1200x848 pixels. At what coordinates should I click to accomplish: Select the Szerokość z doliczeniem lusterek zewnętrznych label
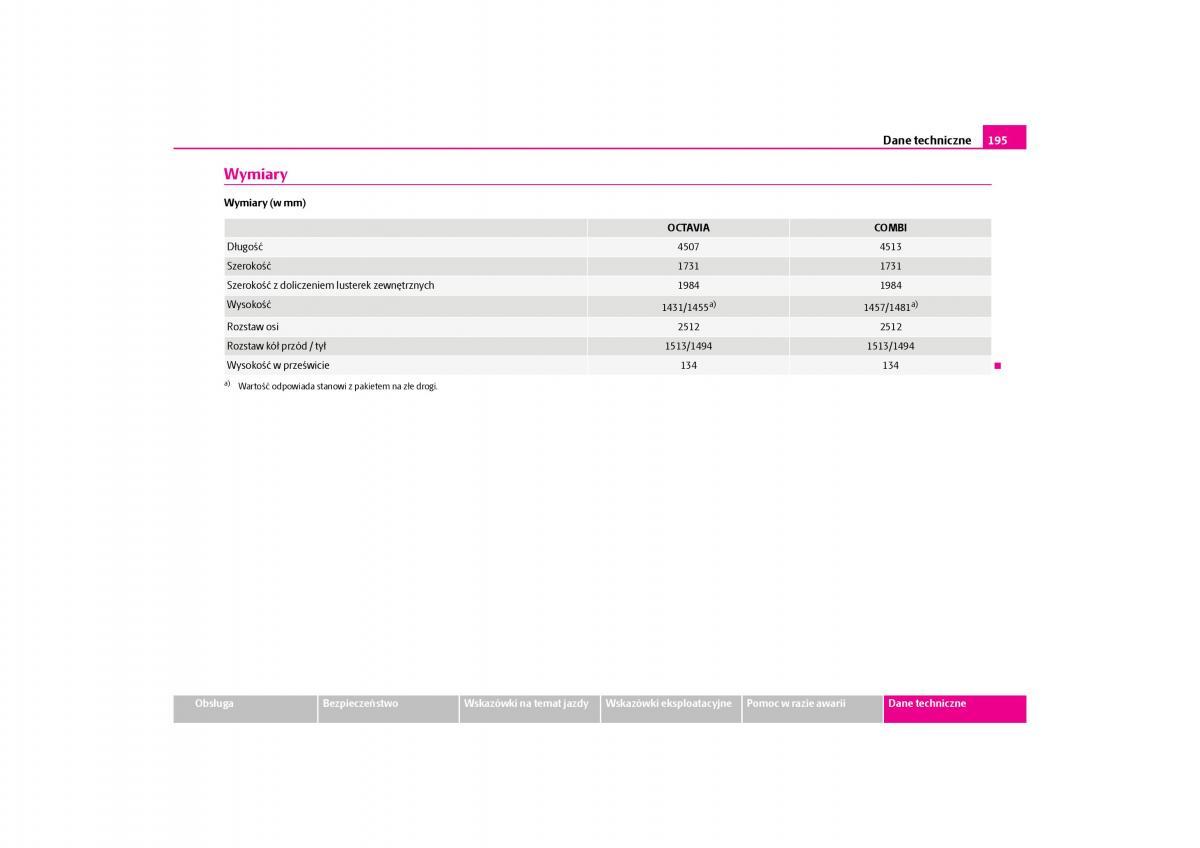coord(331,286)
